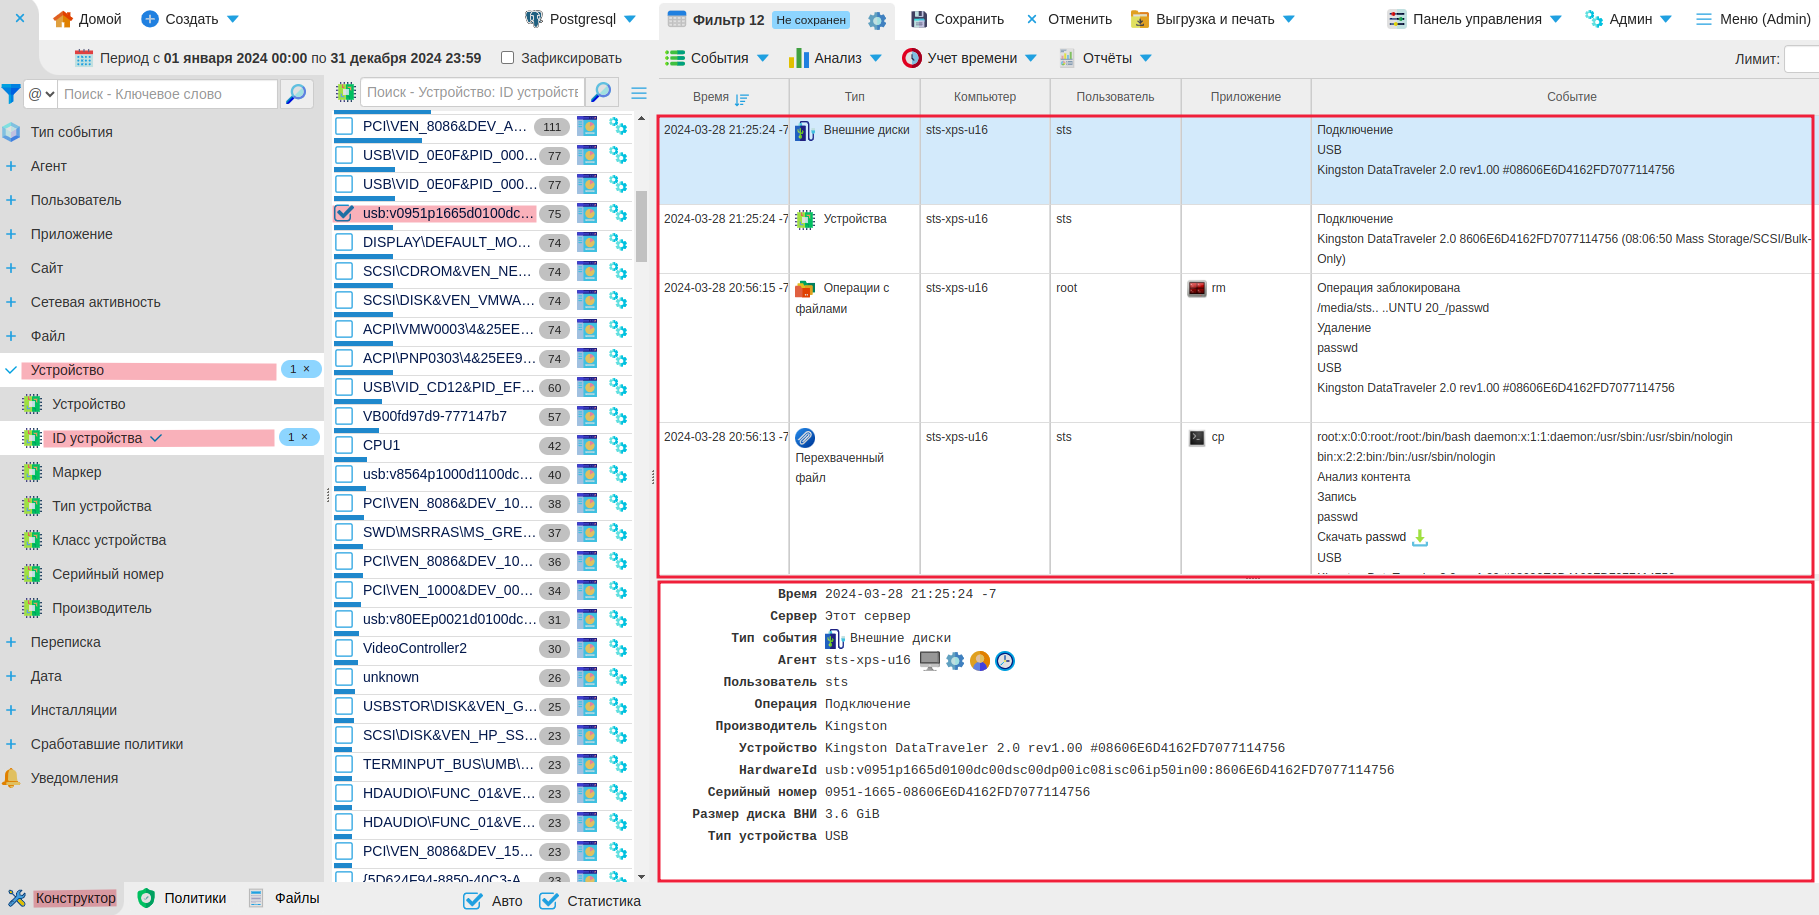This screenshot has height=915, width=1819.
Task: Click the keyword search magnifier icon
Action: (296, 94)
